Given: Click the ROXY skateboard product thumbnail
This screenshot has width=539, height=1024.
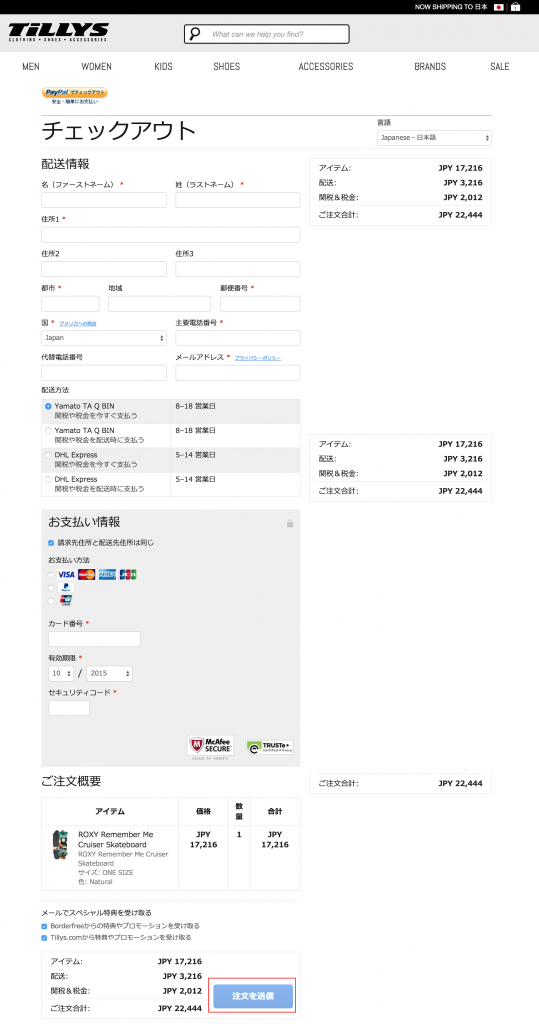Looking at the screenshot, I should point(60,844).
